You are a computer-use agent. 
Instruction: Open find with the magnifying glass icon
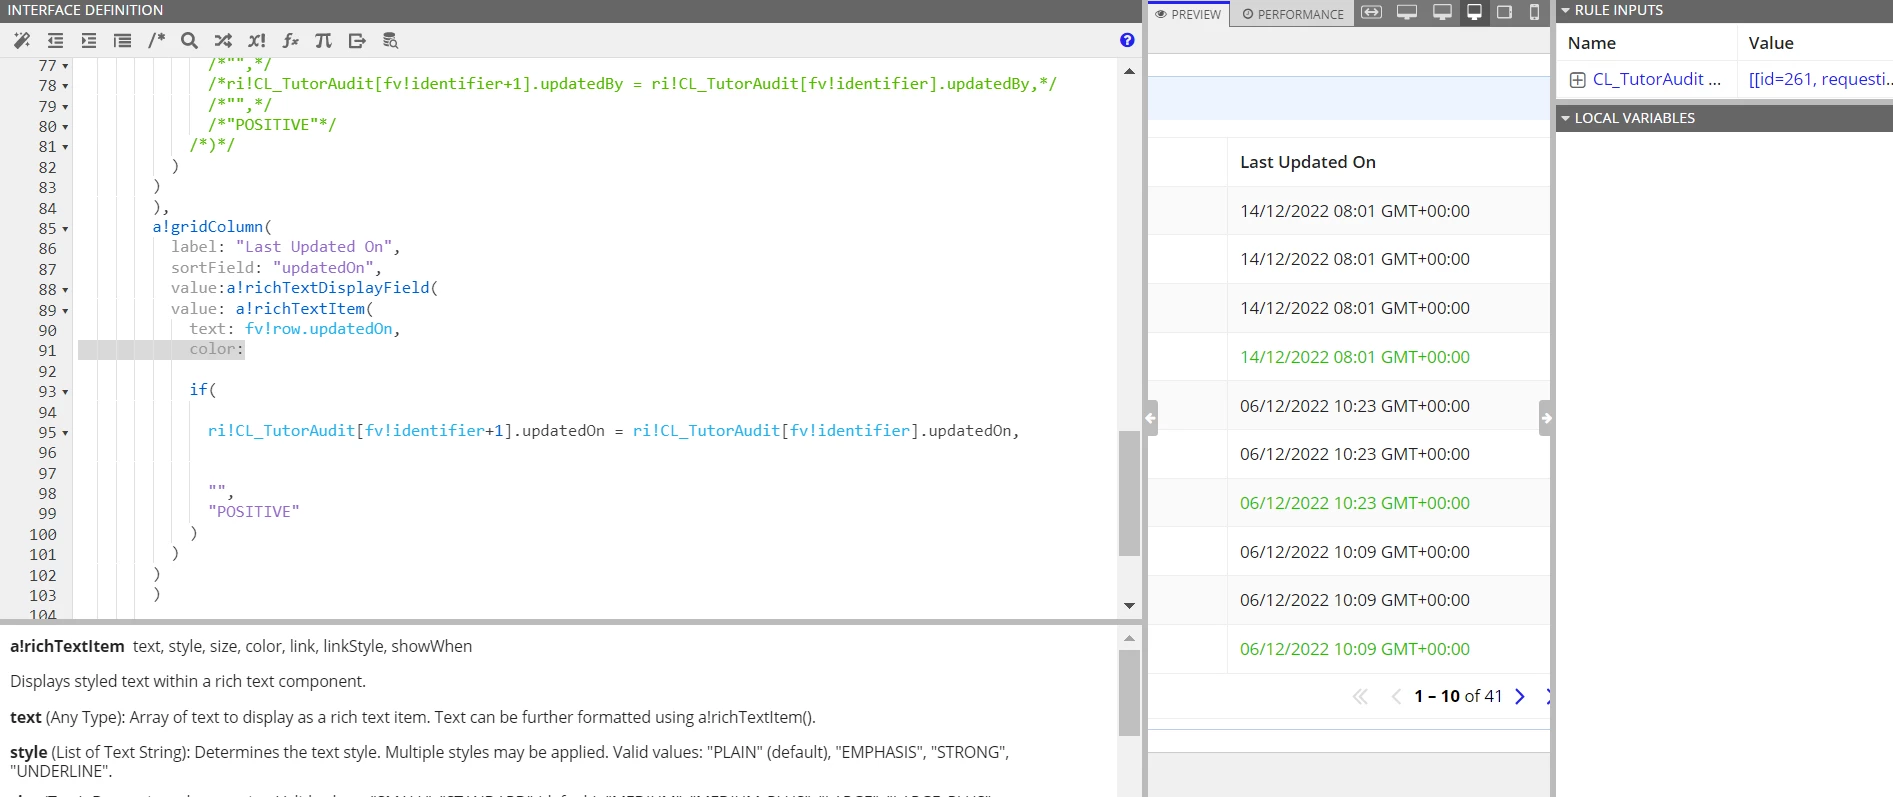pyautogui.click(x=189, y=41)
